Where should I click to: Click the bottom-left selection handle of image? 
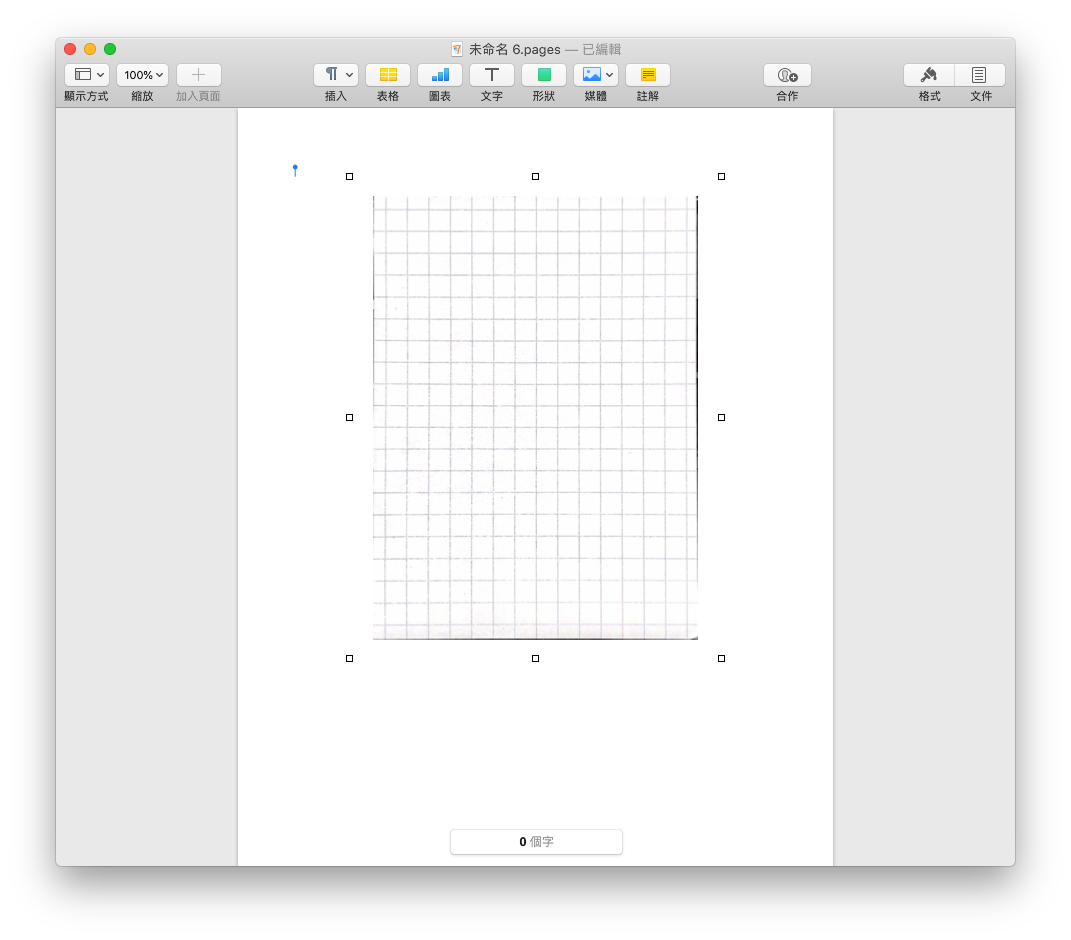(x=350, y=659)
